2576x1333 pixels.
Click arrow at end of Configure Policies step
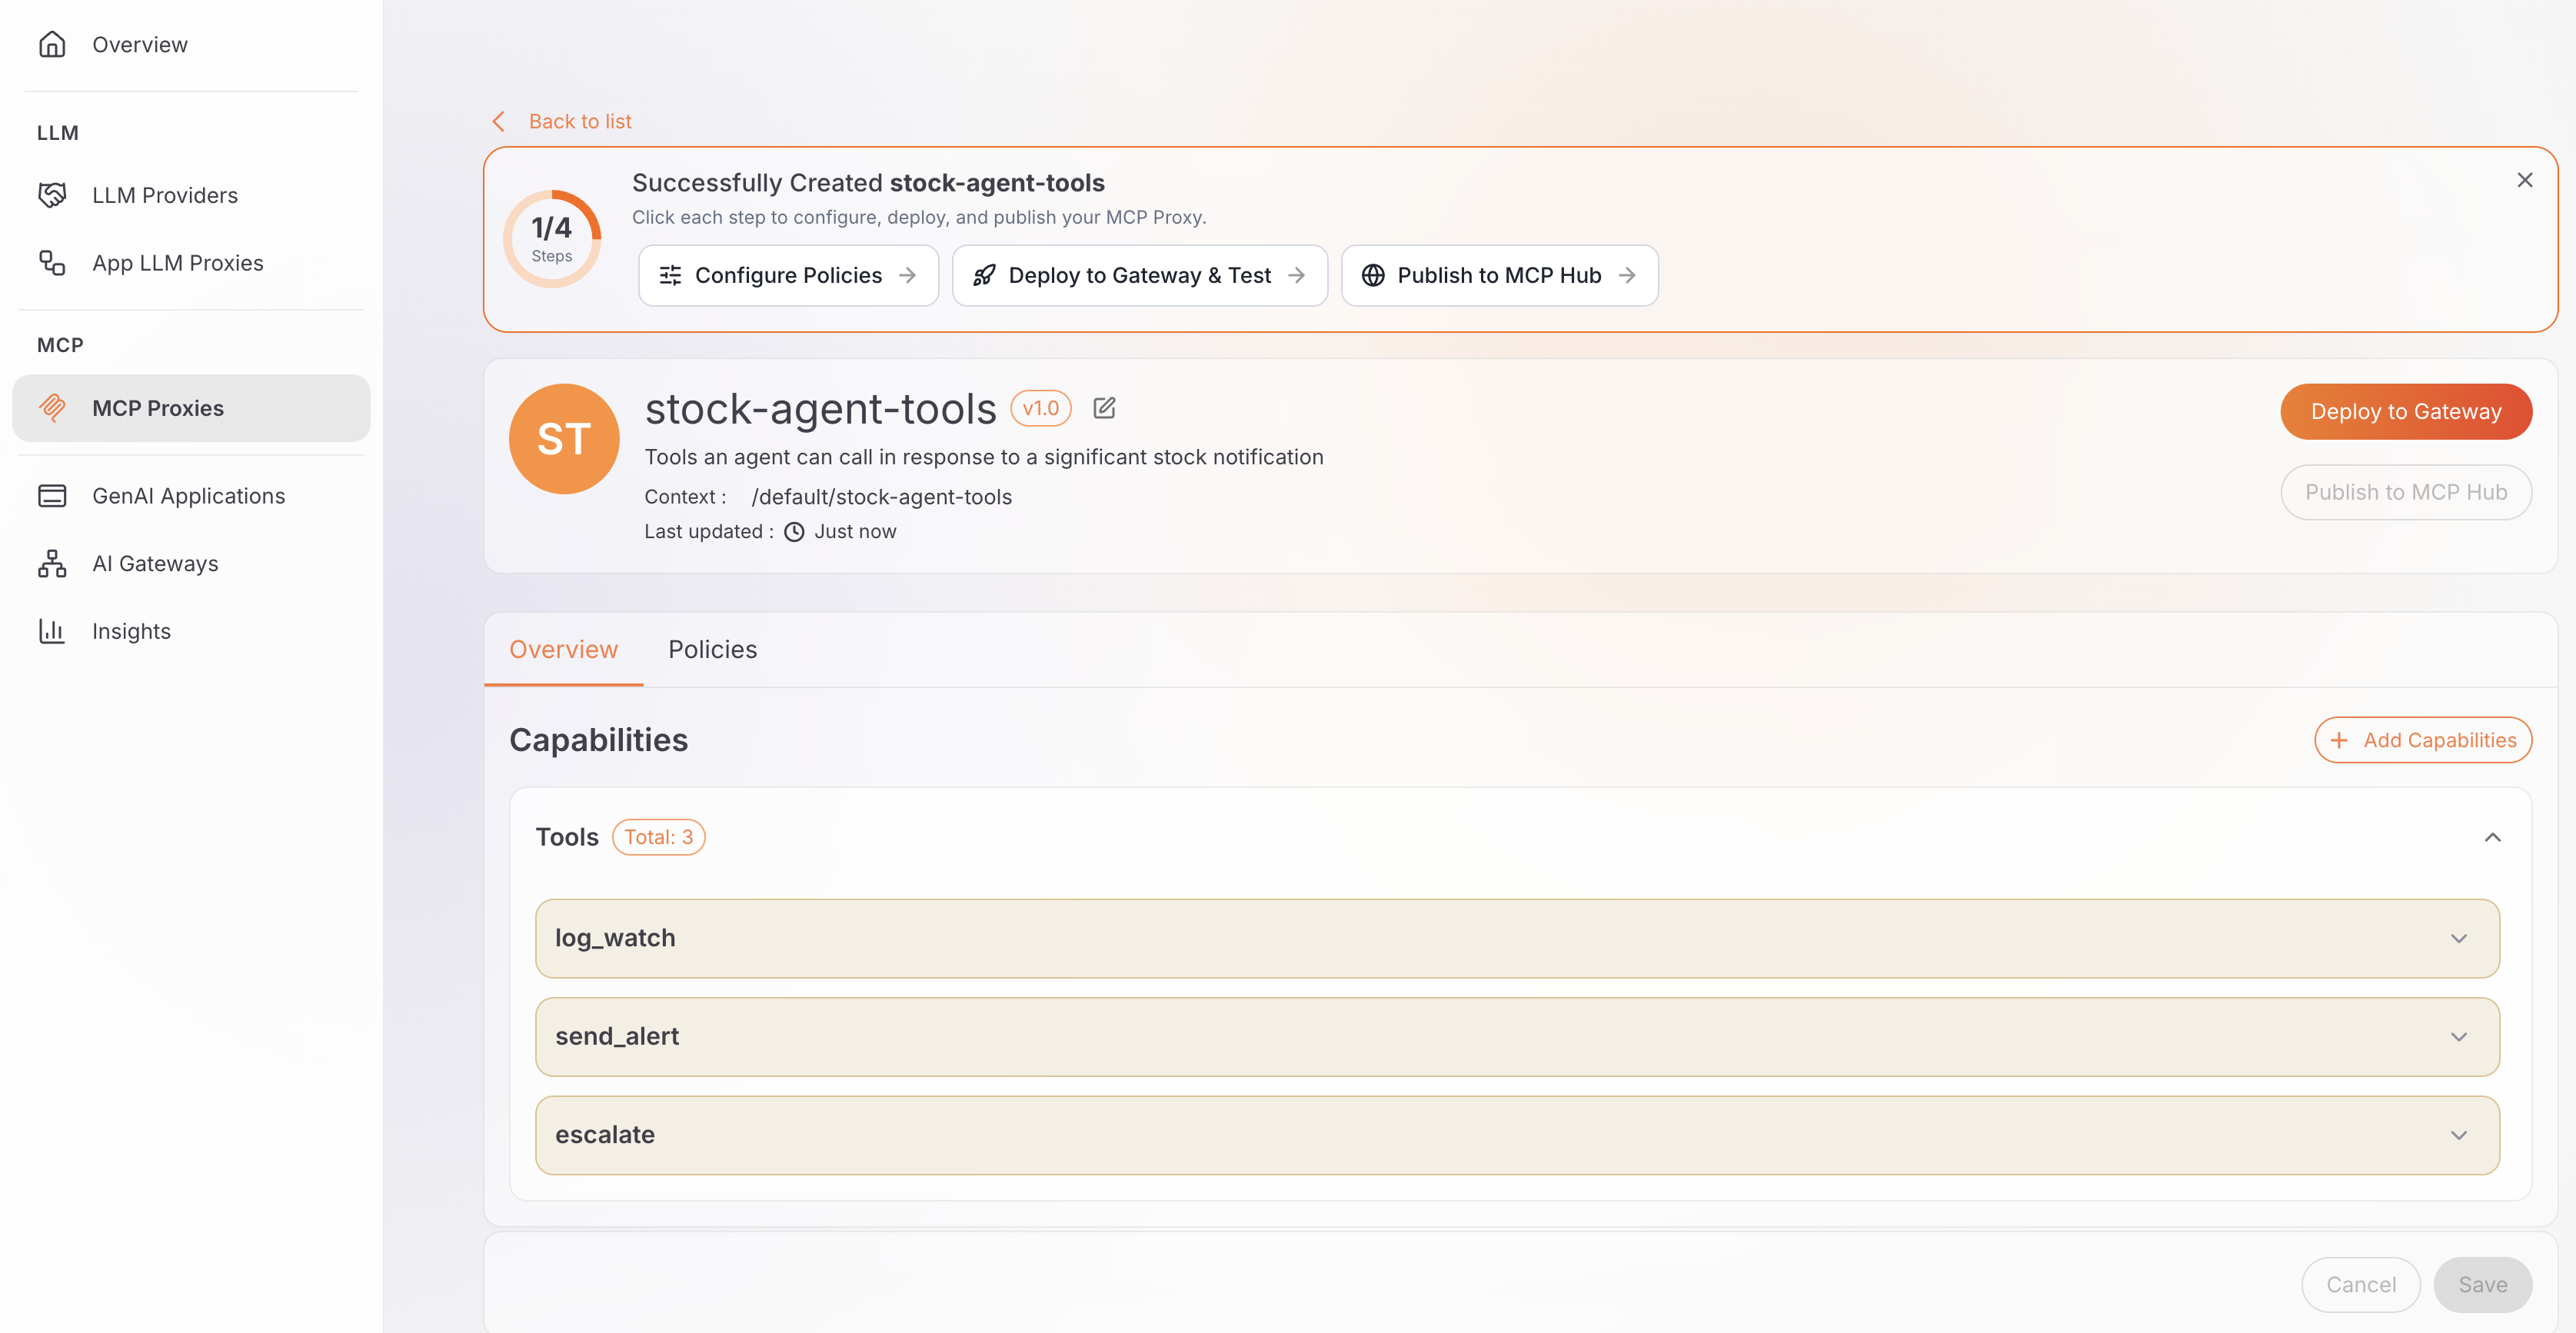click(907, 275)
